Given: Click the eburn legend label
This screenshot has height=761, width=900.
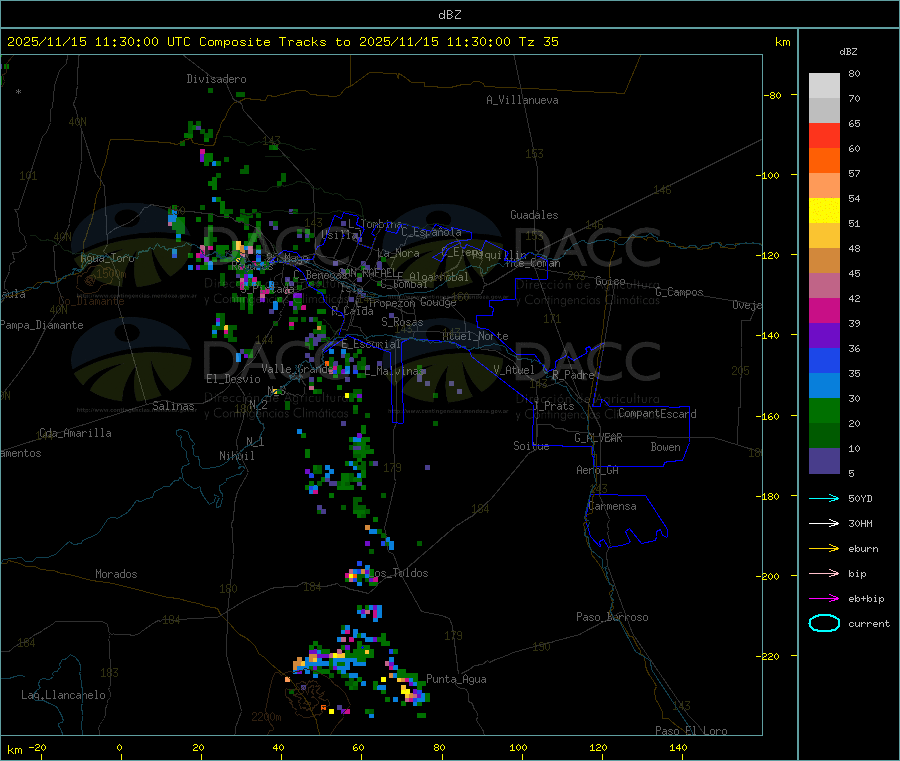Looking at the screenshot, I should coord(863,549).
